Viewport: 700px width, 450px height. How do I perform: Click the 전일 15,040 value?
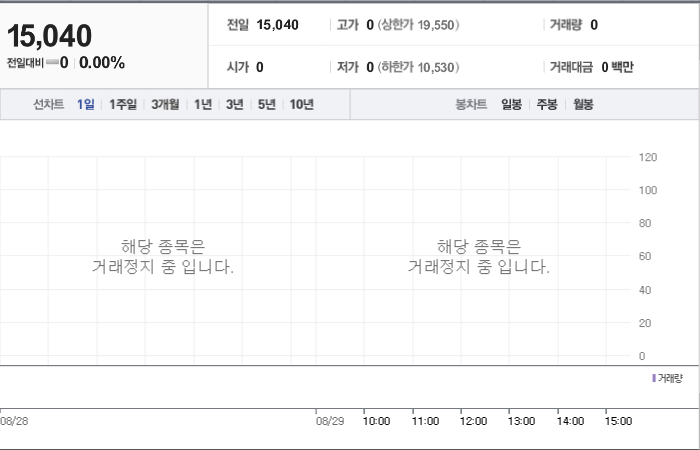pos(277,25)
